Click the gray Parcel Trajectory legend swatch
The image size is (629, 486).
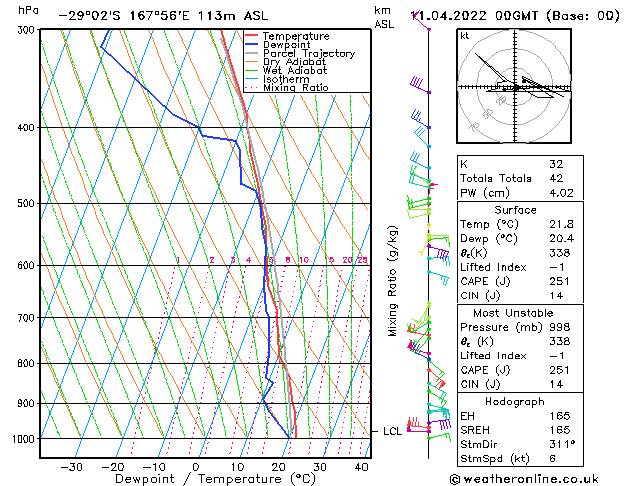pyautogui.click(x=252, y=53)
